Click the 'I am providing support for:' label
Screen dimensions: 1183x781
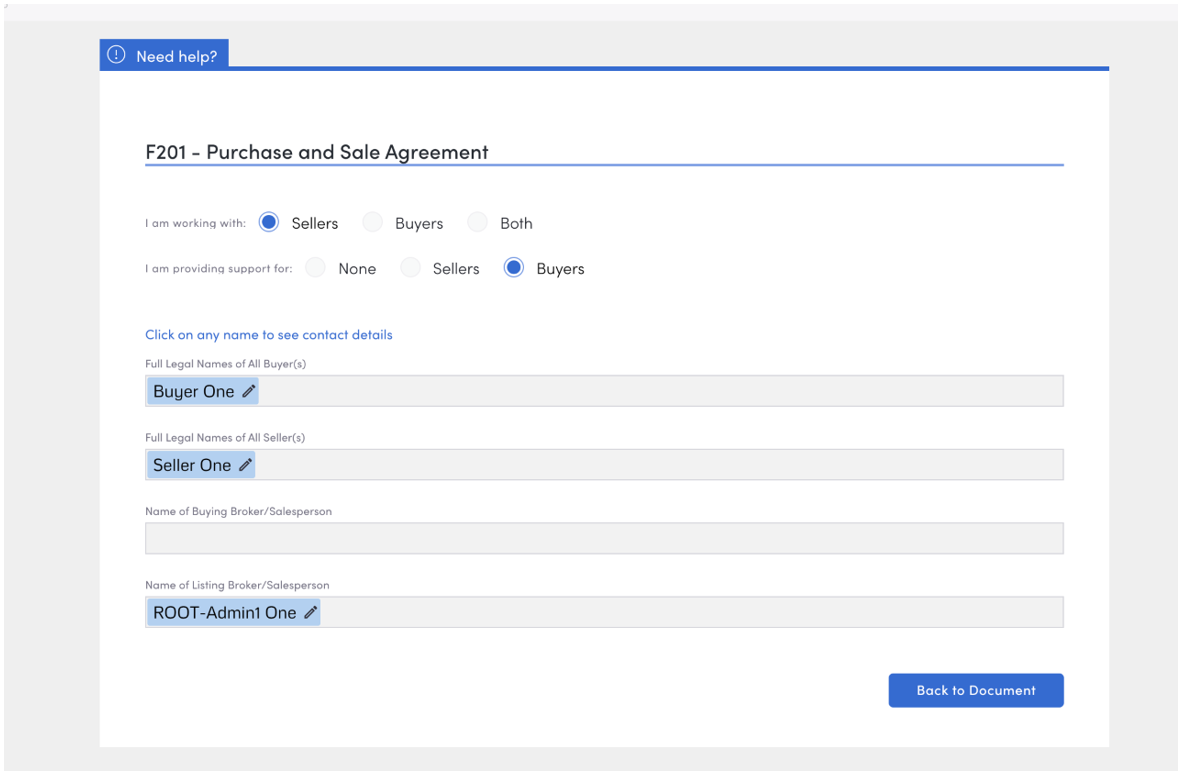pyautogui.click(x=219, y=269)
